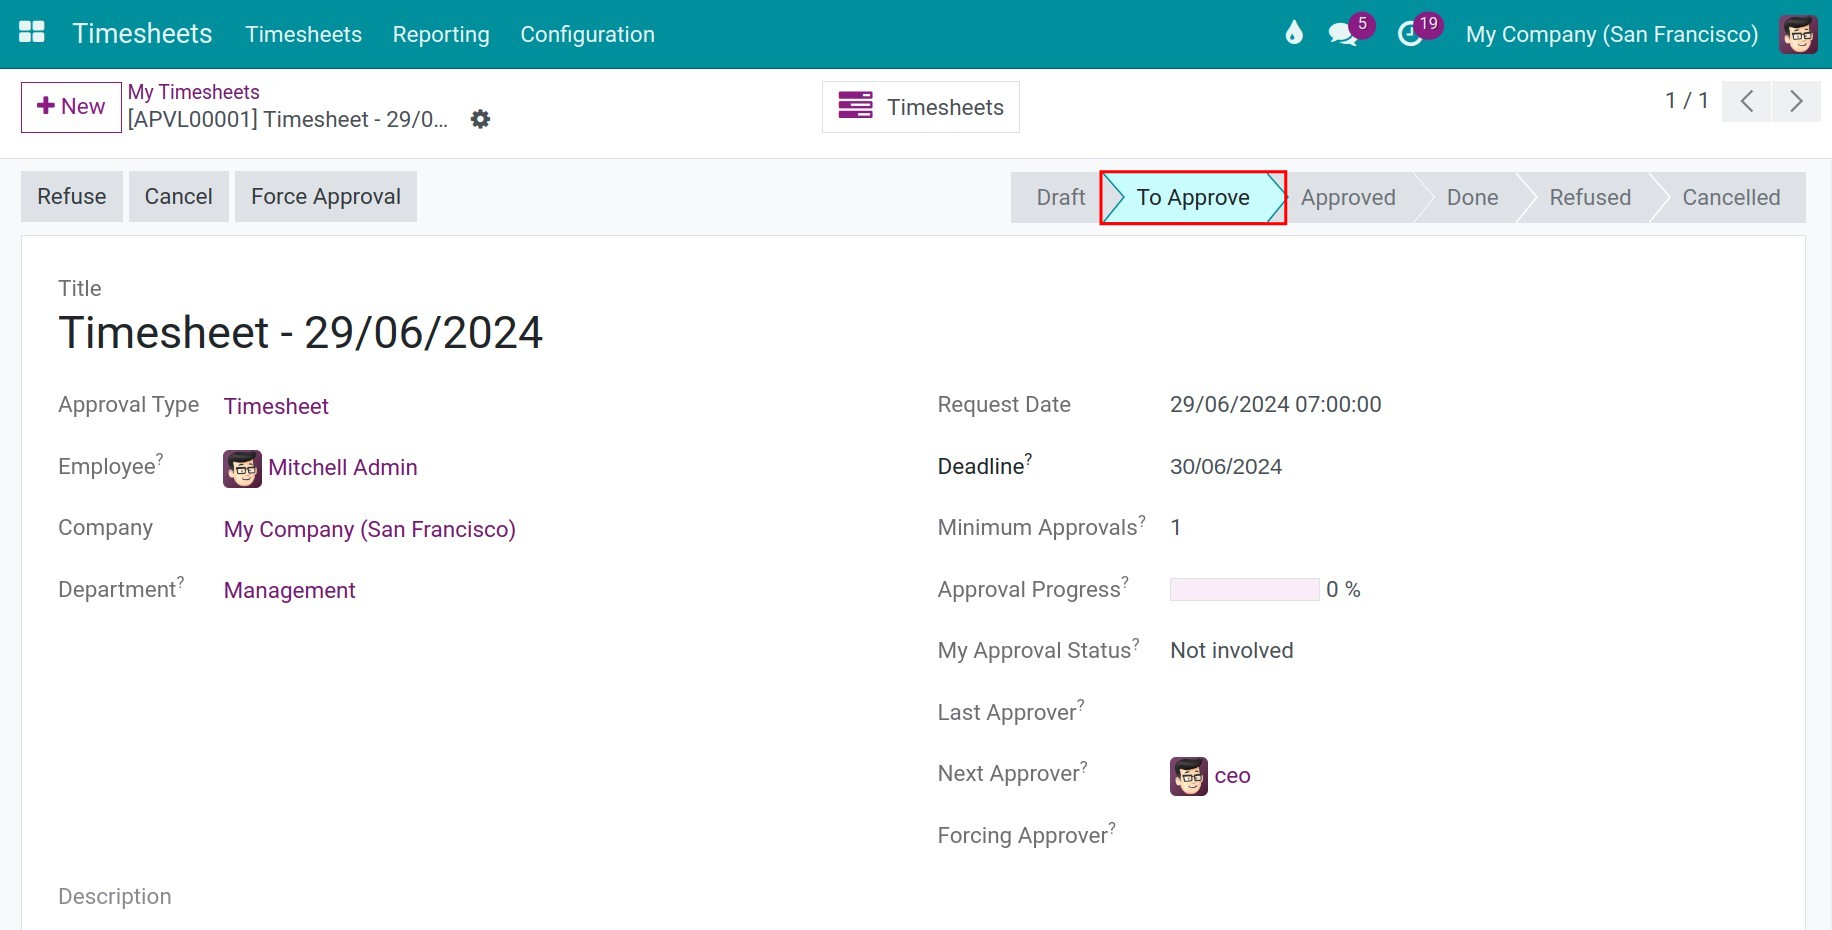1832x930 pixels.
Task: Click the Not involved approval status text
Action: click(x=1231, y=651)
